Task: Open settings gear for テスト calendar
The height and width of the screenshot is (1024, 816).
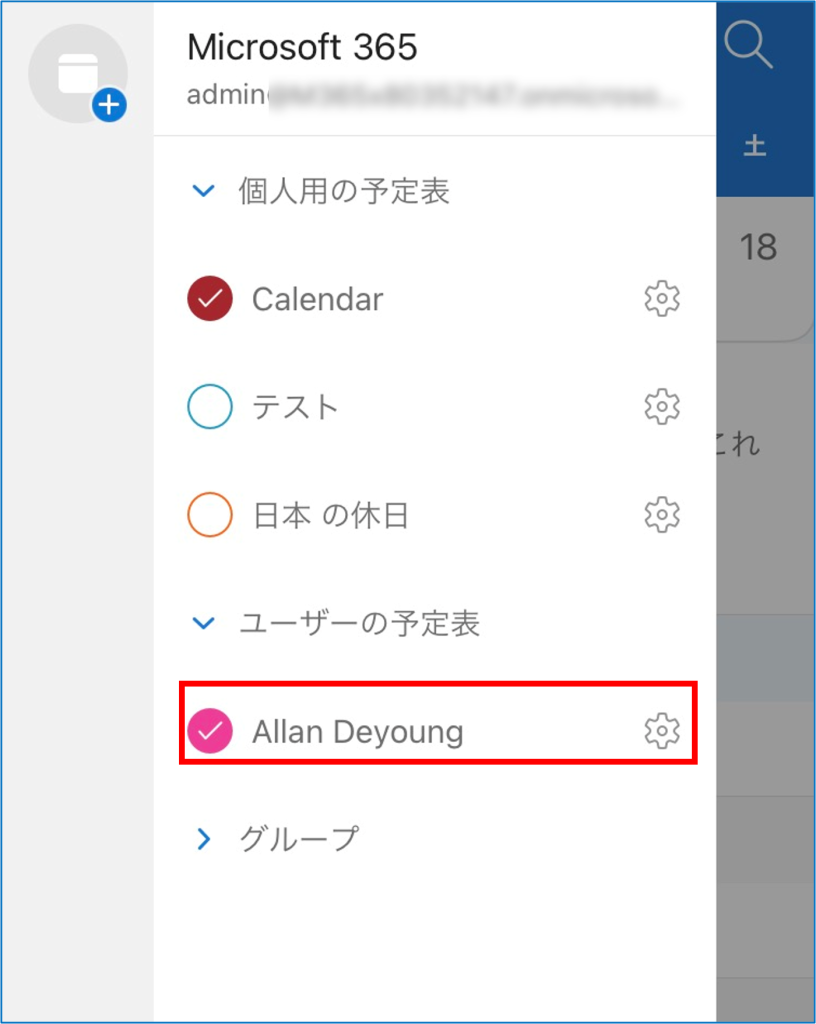Action: tap(662, 407)
